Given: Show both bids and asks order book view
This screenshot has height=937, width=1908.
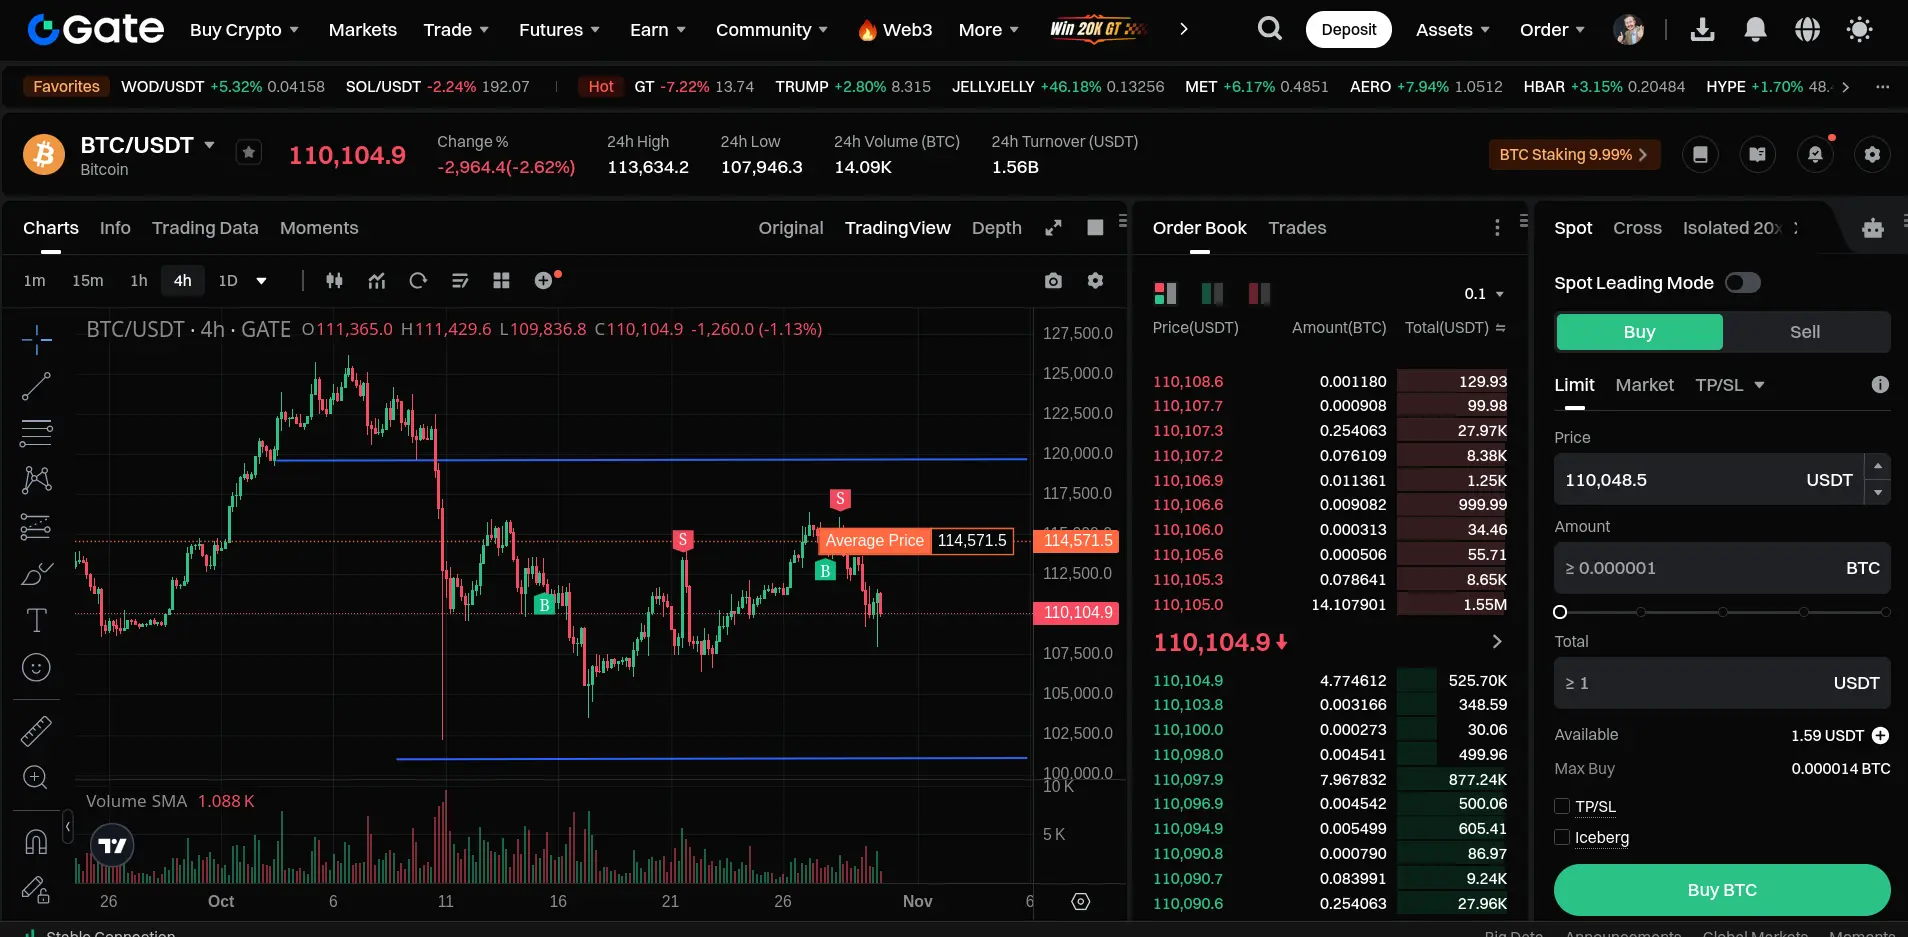Looking at the screenshot, I should [1165, 293].
